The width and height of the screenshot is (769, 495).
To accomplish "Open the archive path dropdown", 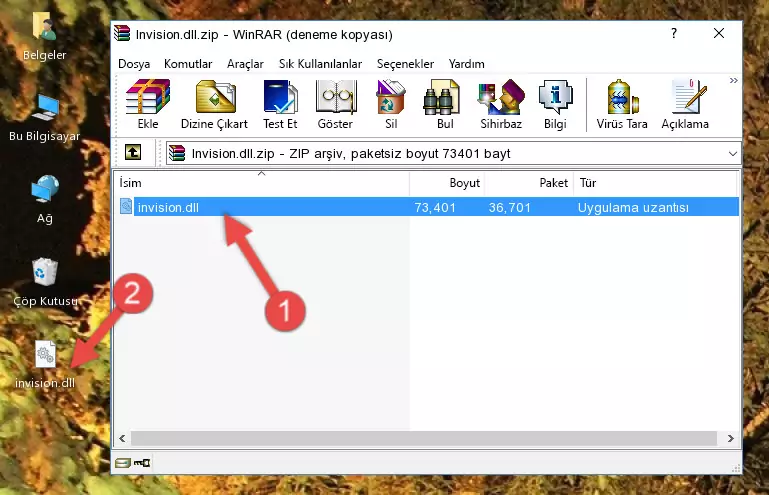I will point(733,154).
